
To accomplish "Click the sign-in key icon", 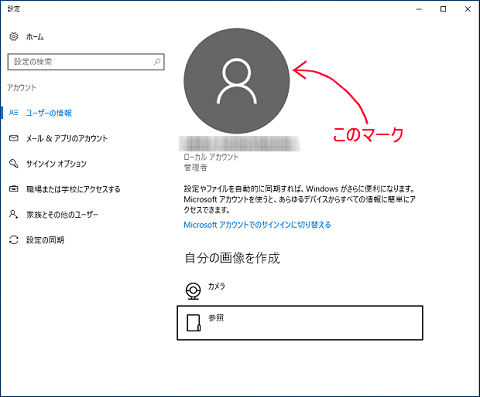I will point(14,163).
